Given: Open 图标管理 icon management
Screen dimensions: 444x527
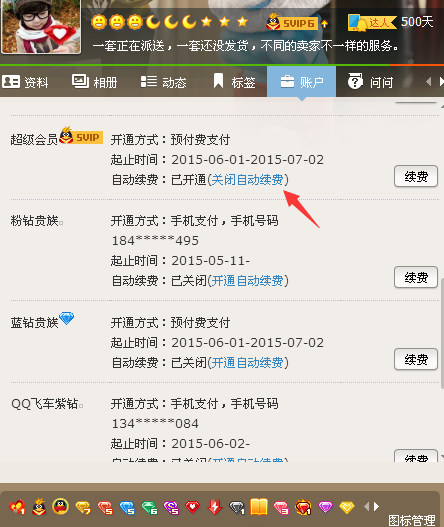Looking at the screenshot, I should [411, 520].
